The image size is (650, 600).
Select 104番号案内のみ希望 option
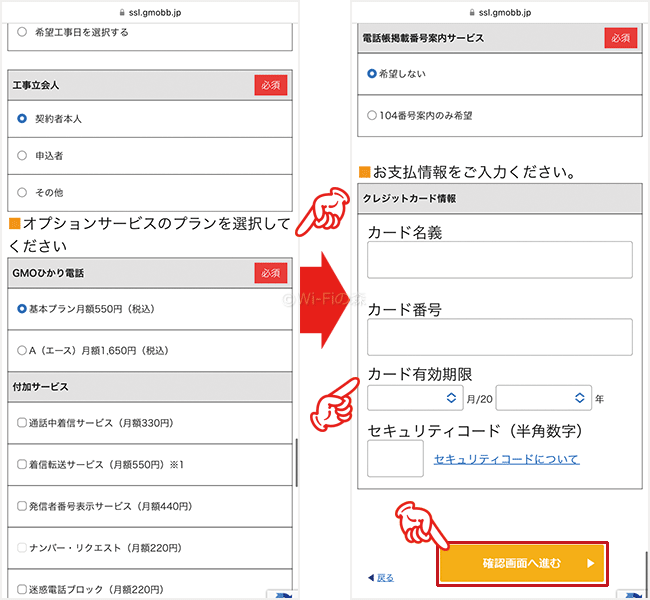(x=372, y=115)
